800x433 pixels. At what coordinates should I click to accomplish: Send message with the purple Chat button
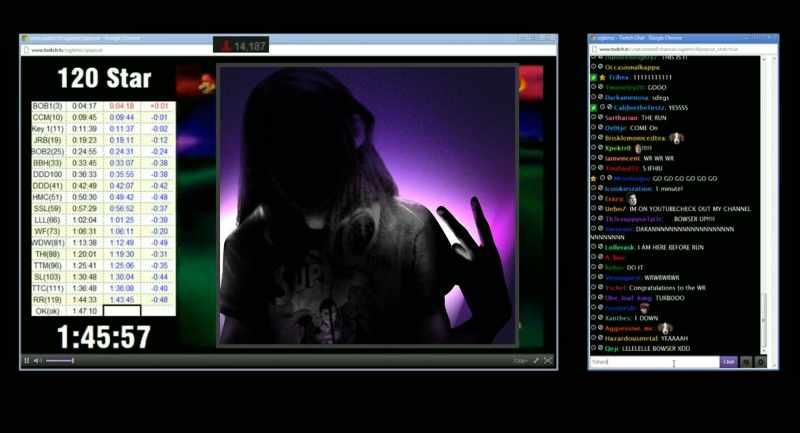tap(729, 362)
